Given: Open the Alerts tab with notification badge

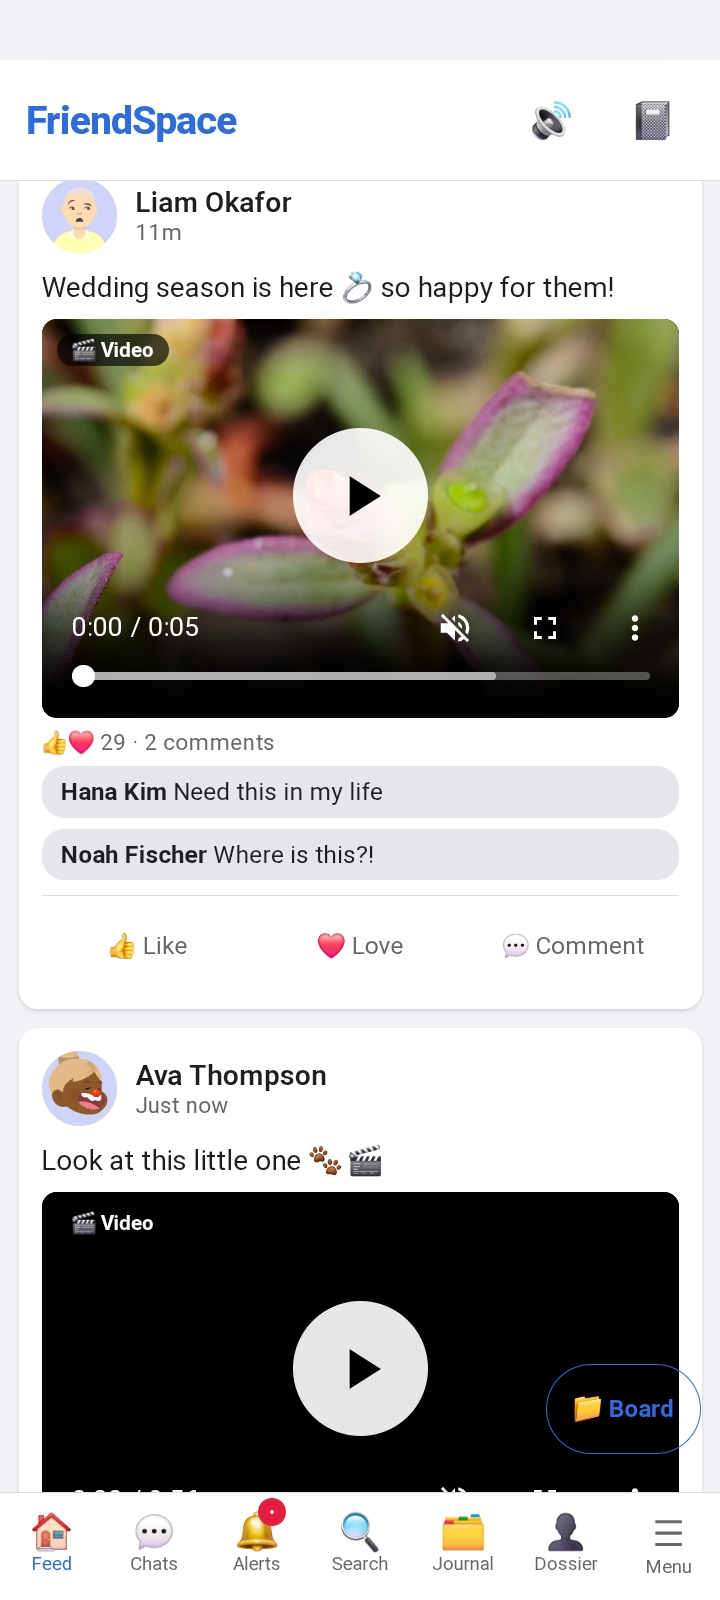Looking at the screenshot, I should (x=257, y=1543).
